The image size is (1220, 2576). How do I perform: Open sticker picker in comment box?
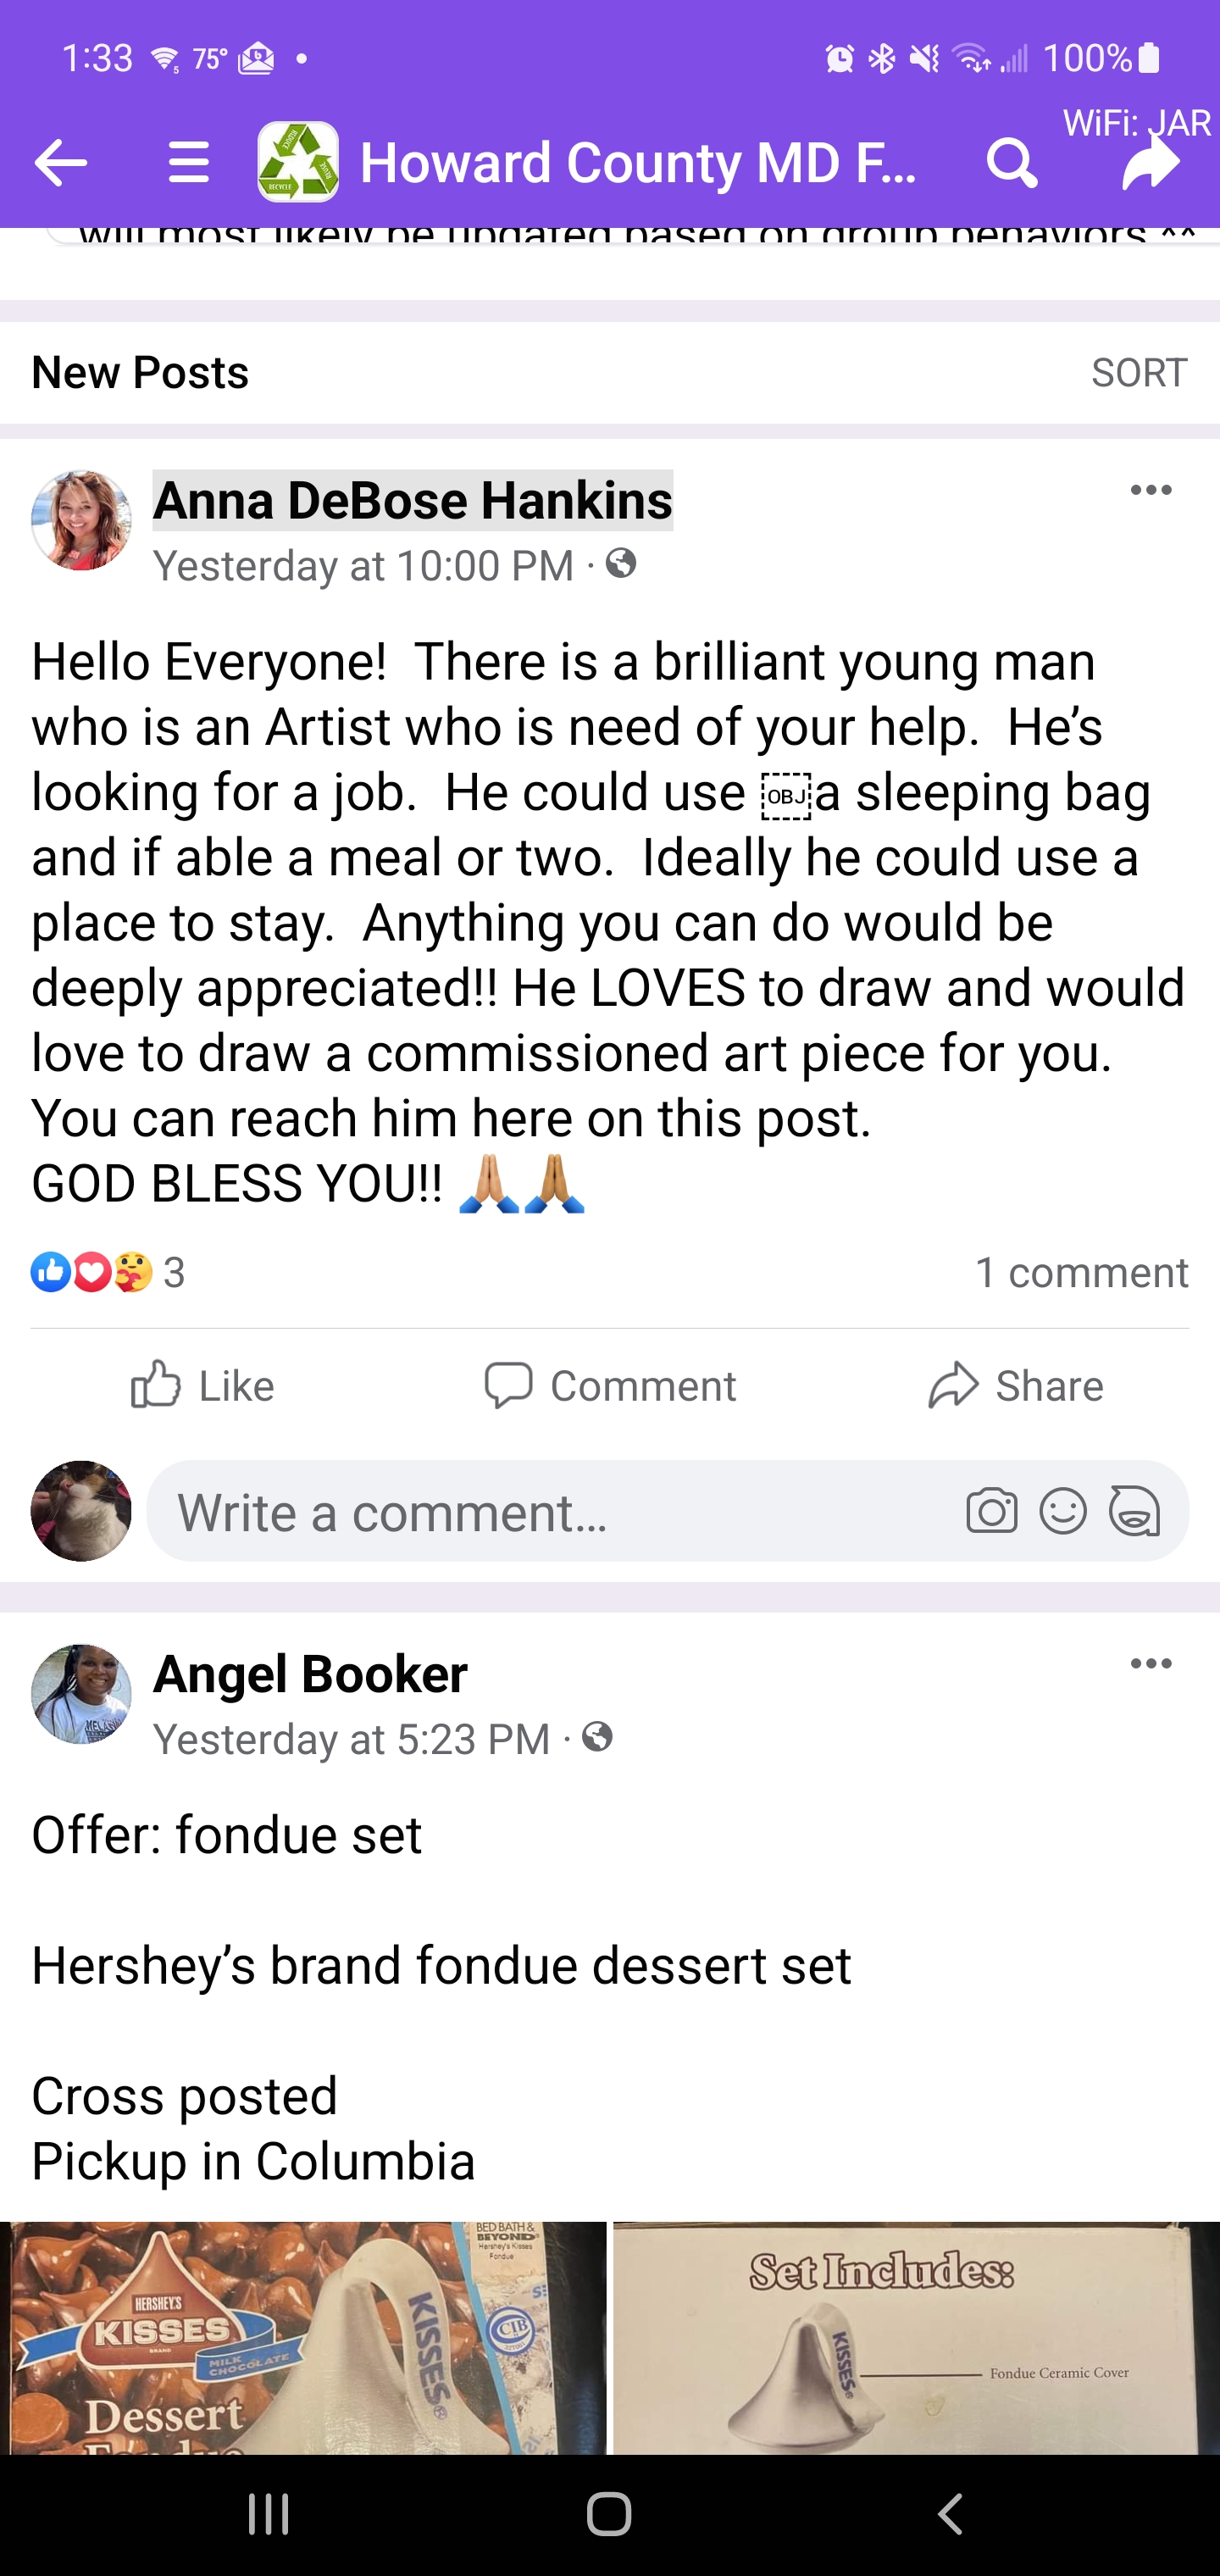(1134, 1511)
